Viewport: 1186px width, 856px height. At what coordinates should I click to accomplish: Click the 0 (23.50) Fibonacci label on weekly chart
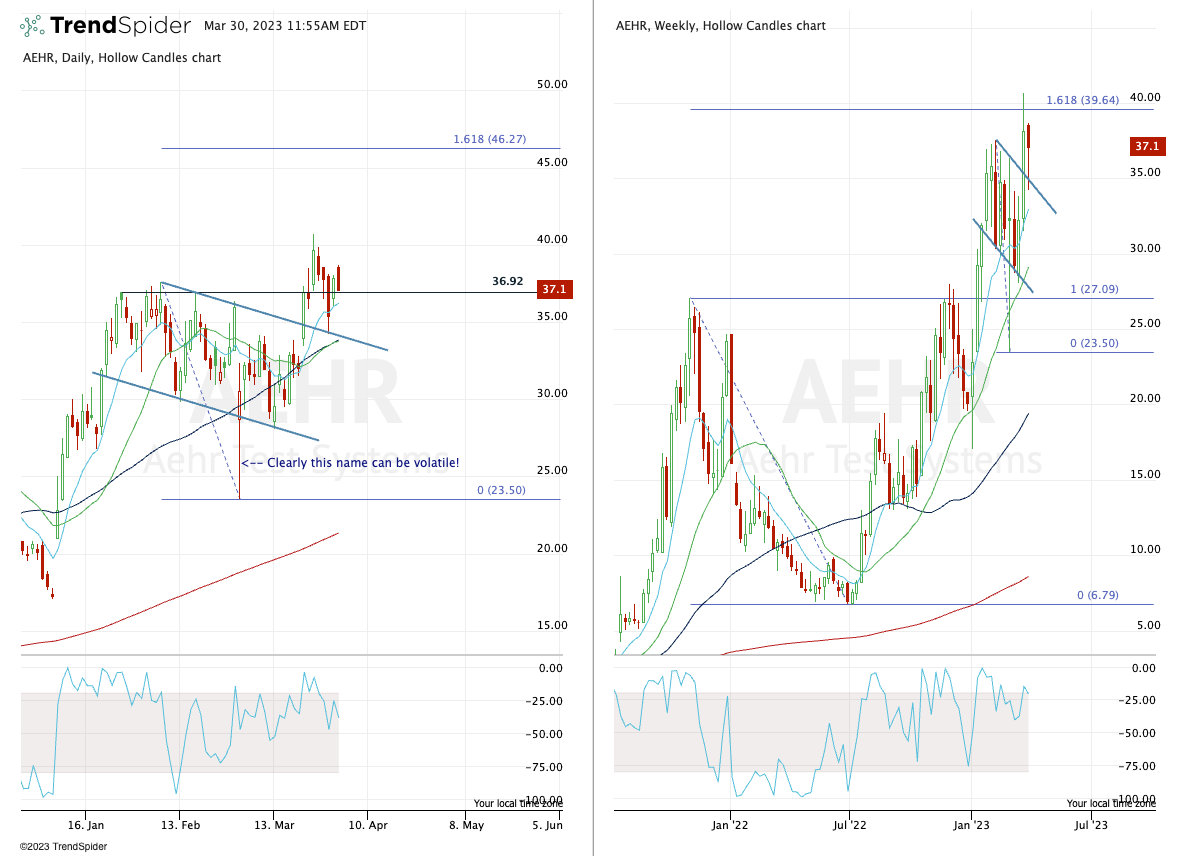click(x=1094, y=343)
